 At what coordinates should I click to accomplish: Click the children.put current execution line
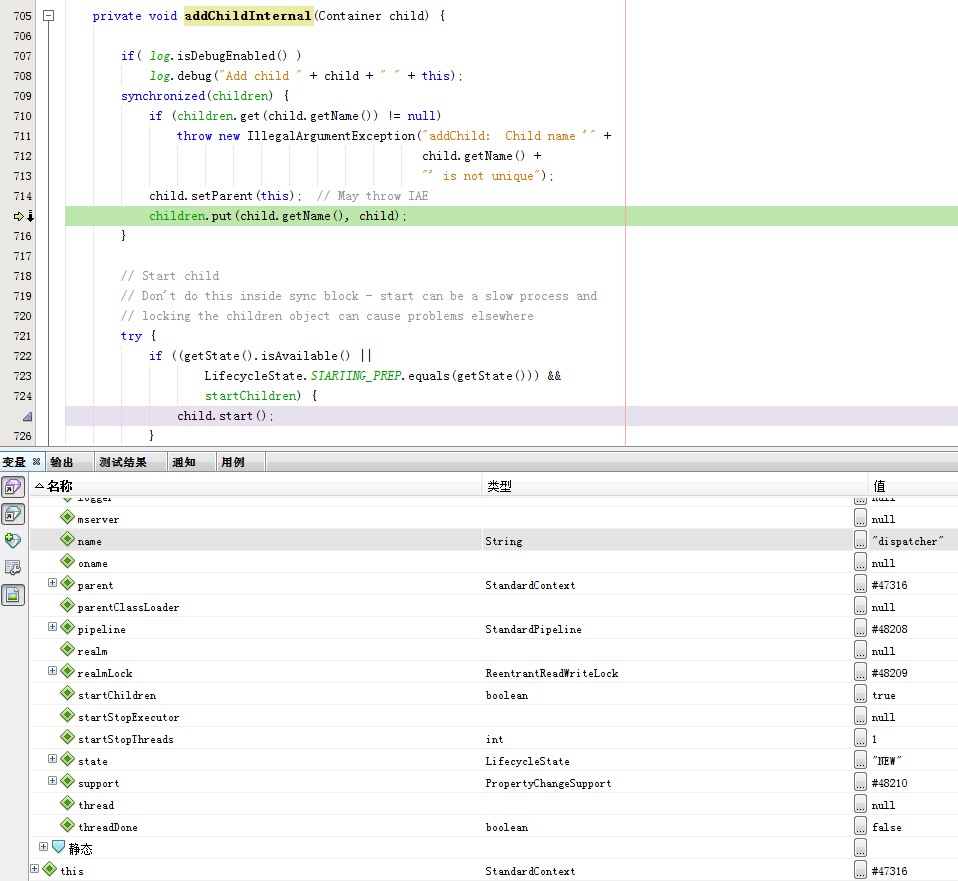(511, 216)
